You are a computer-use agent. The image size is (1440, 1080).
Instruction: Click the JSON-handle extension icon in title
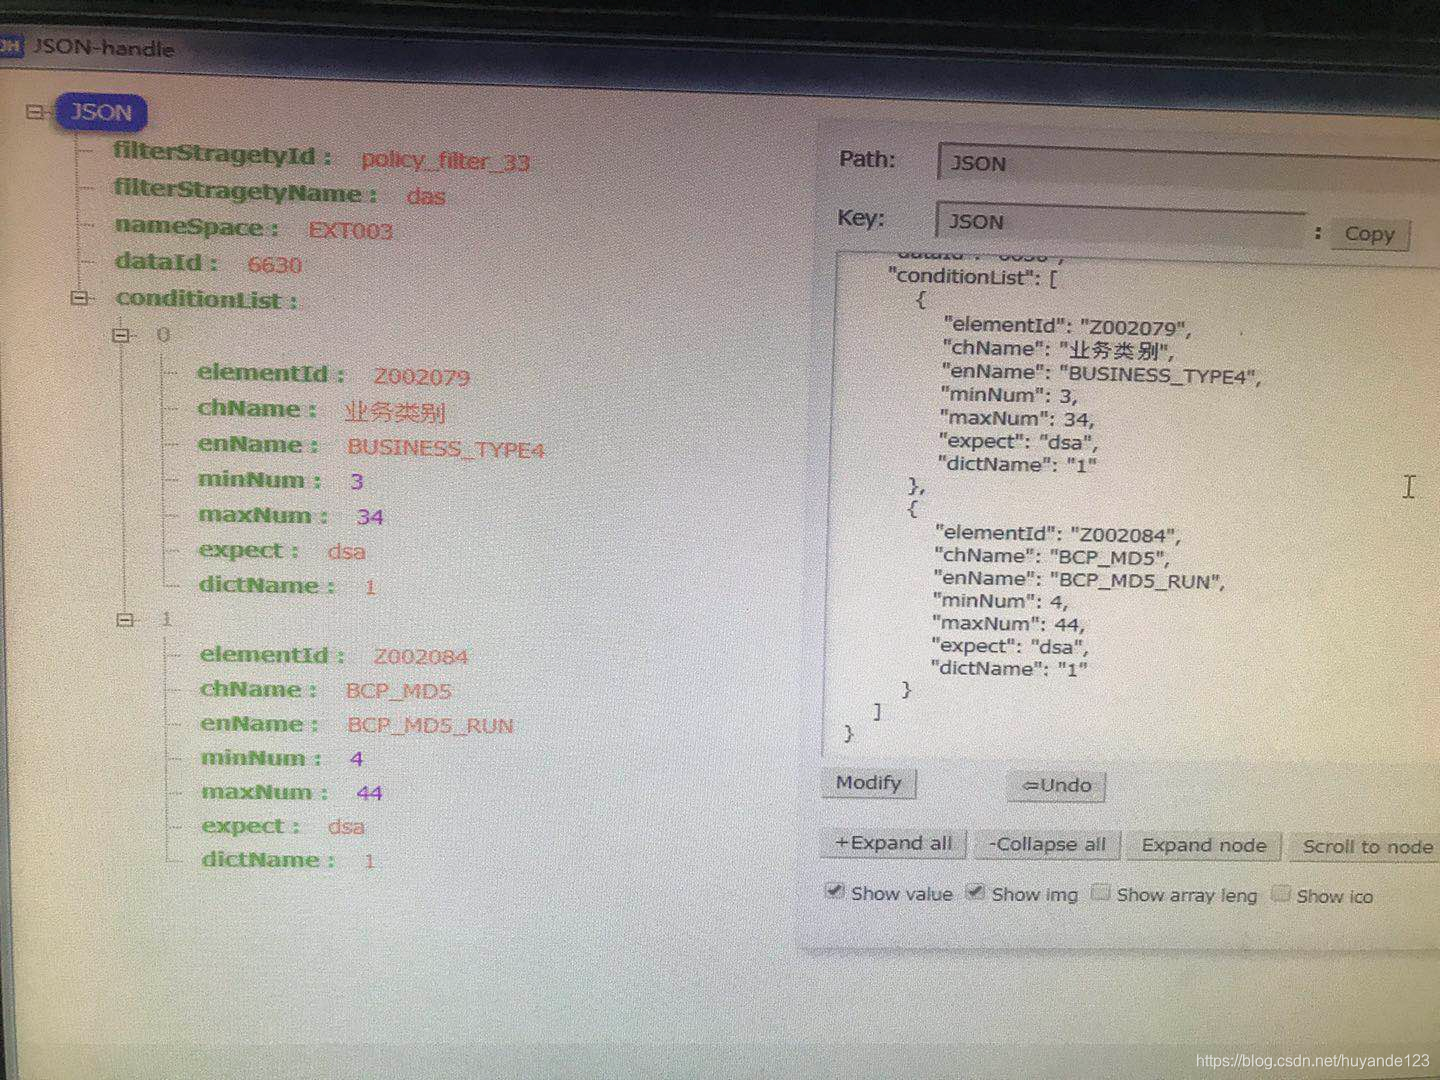(10, 45)
